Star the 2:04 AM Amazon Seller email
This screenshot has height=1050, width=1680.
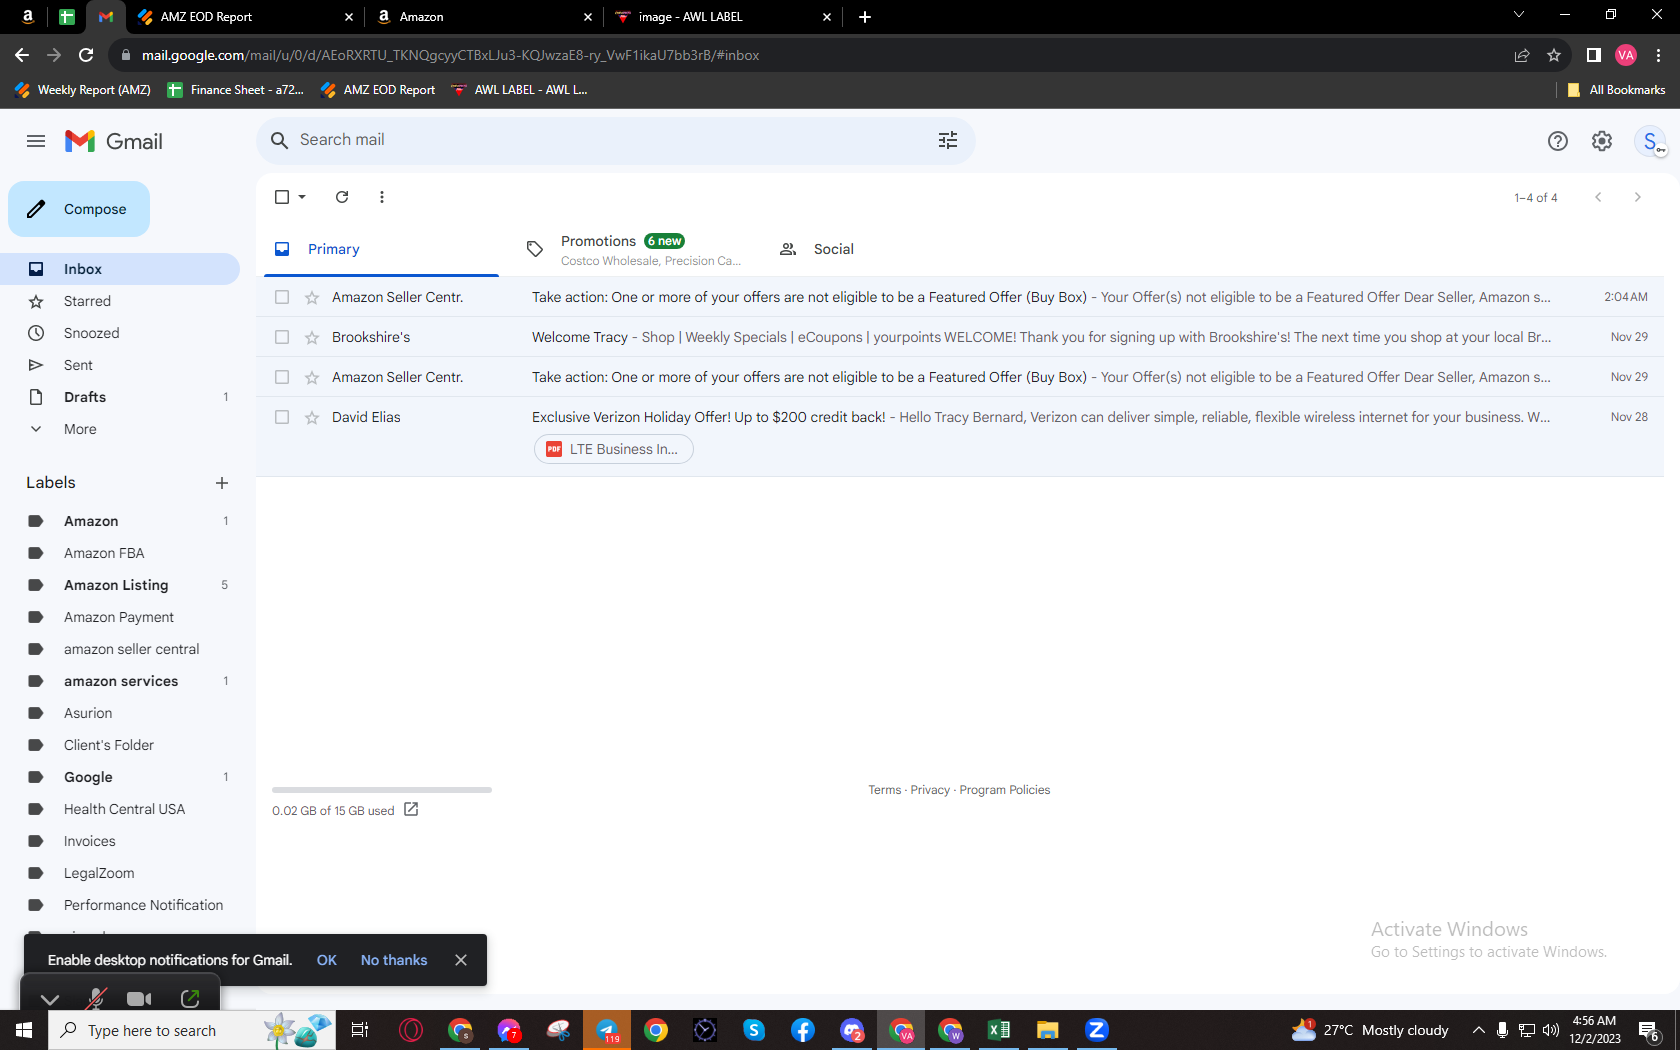[x=312, y=297]
